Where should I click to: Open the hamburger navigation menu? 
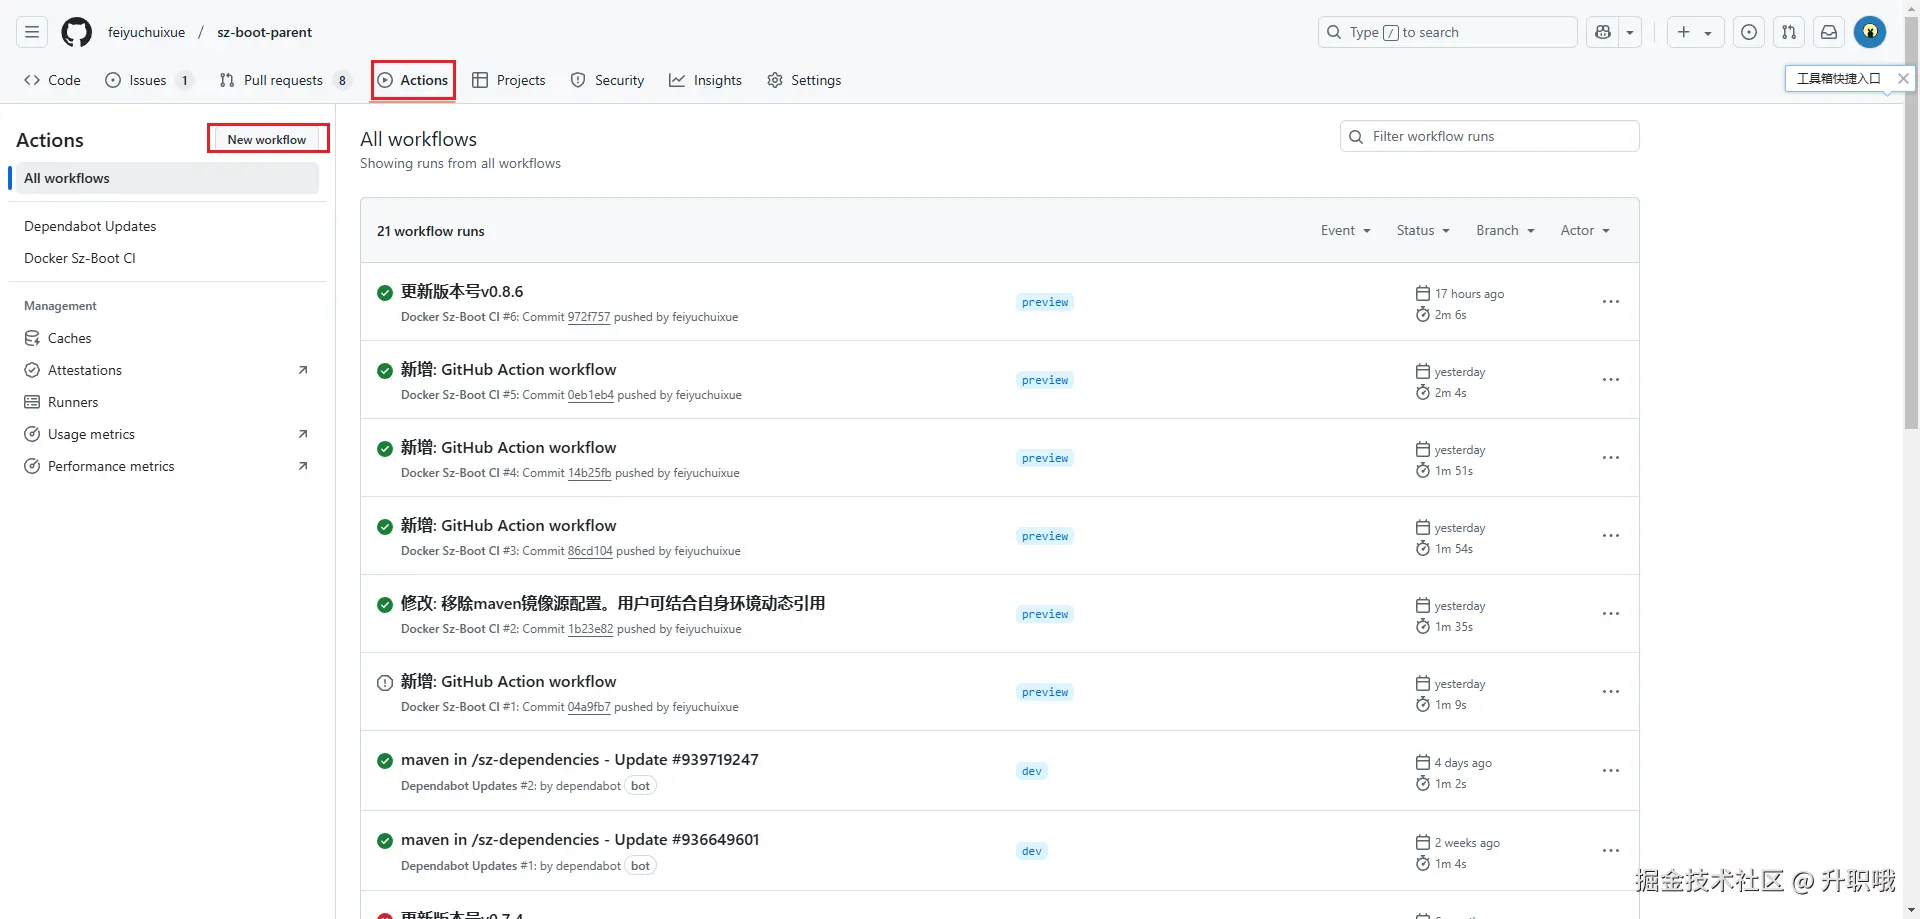click(32, 32)
